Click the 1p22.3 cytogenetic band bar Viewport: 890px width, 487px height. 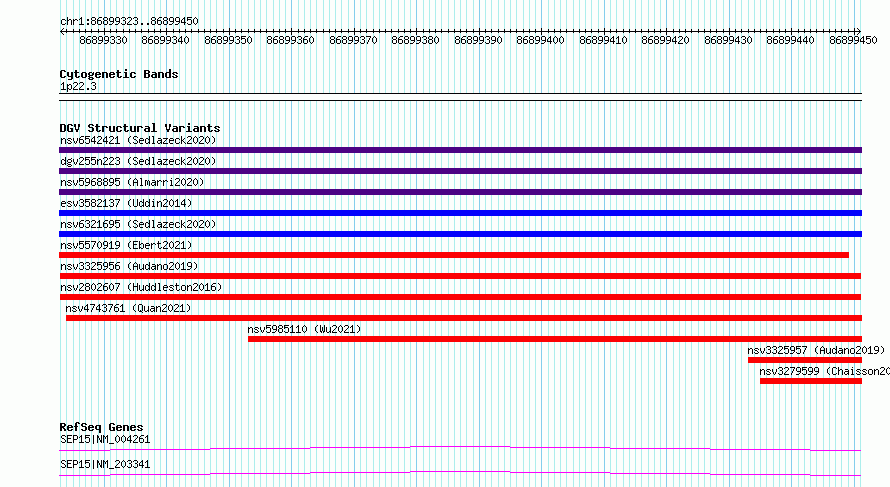[460, 97]
